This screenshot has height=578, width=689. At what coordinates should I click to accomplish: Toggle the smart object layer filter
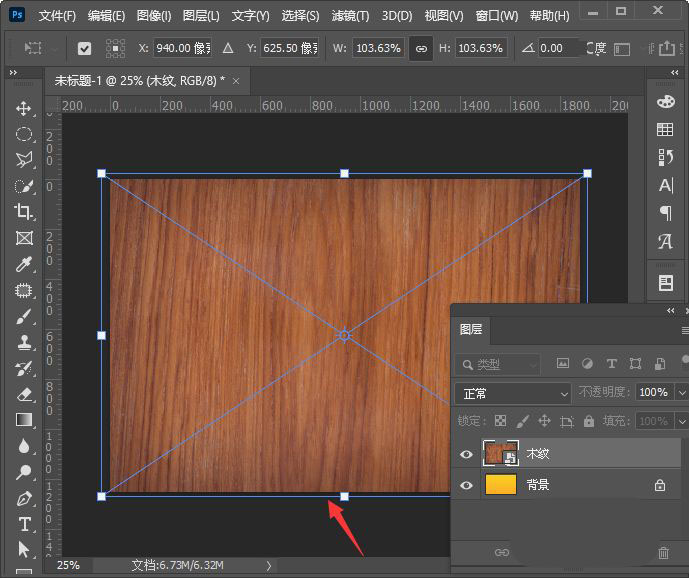pyautogui.click(x=660, y=363)
